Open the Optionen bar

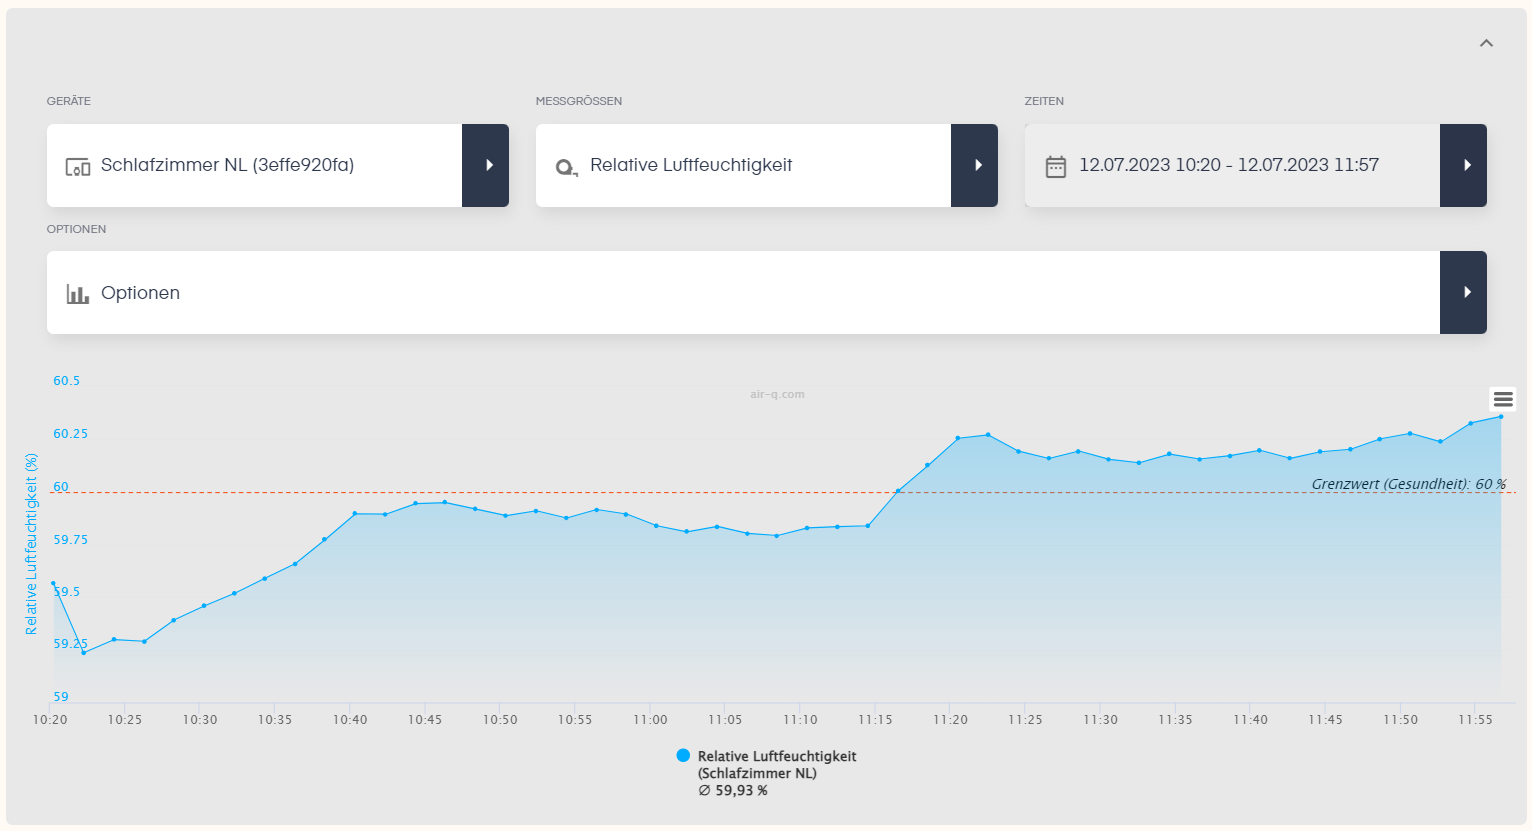pos(743,292)
